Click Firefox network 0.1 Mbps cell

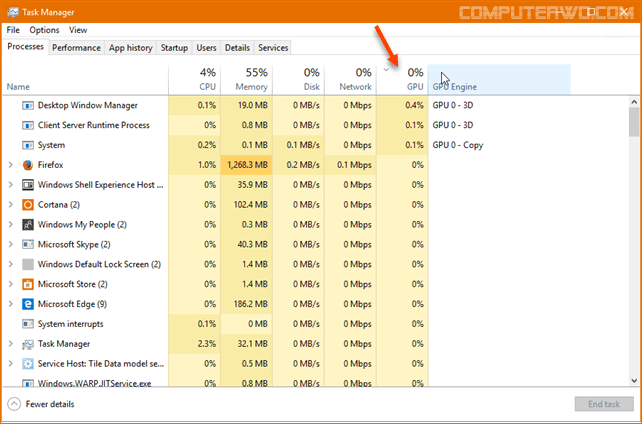click(350, 165)
